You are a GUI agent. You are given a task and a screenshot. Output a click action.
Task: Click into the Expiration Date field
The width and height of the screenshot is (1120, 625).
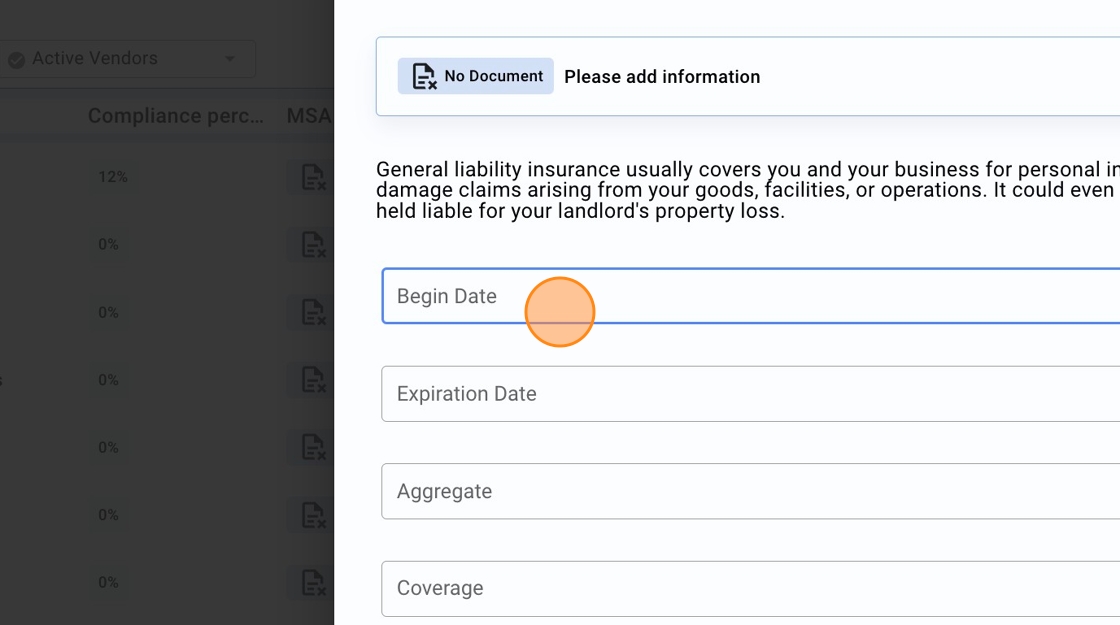click(x=750, y=394)
